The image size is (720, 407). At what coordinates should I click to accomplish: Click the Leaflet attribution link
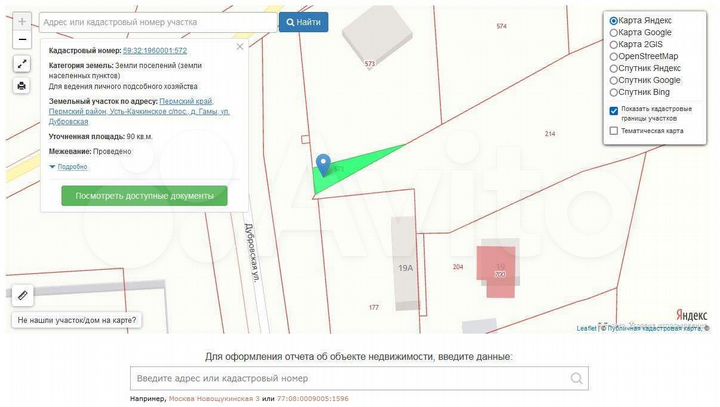click(586, 328)
